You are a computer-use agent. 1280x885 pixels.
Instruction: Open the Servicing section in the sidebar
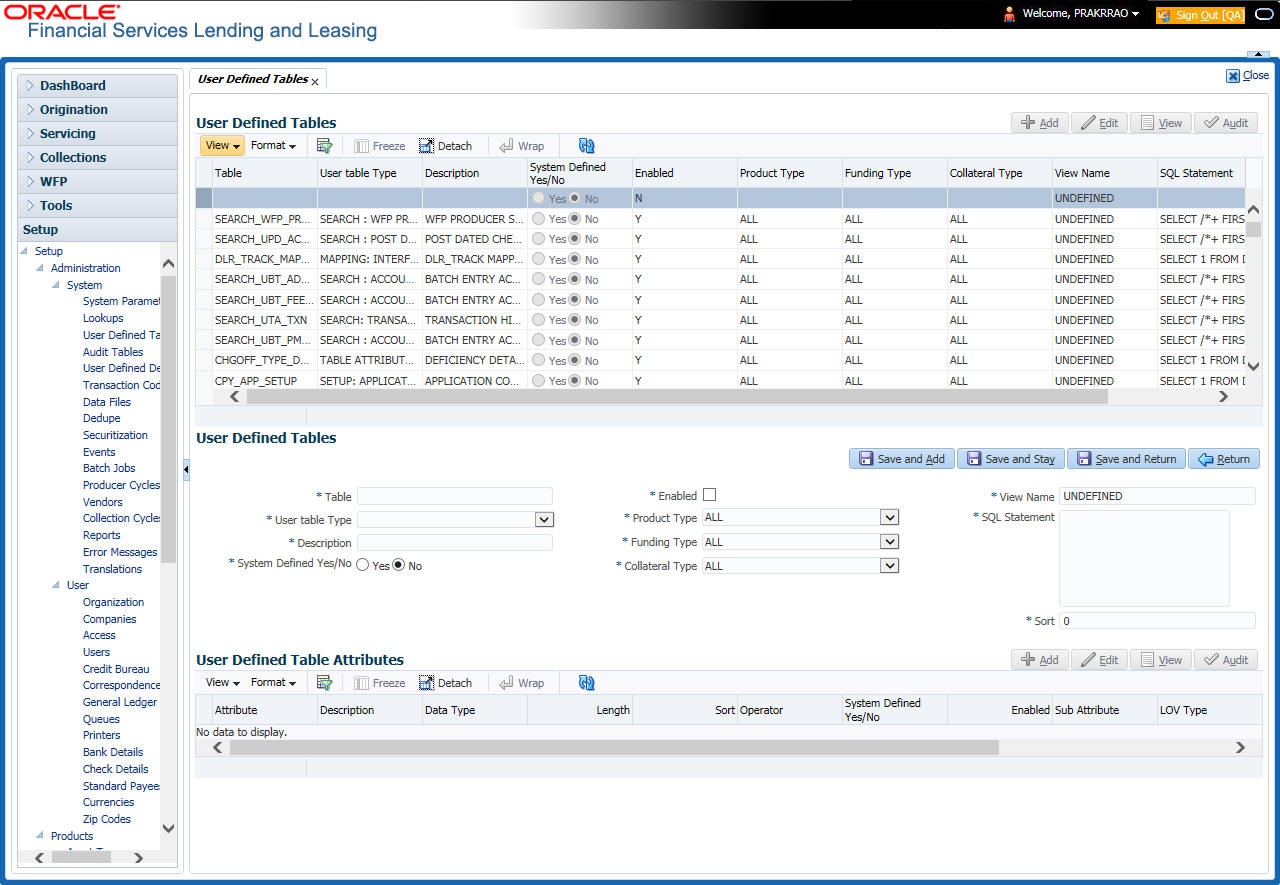click(68, 134)
